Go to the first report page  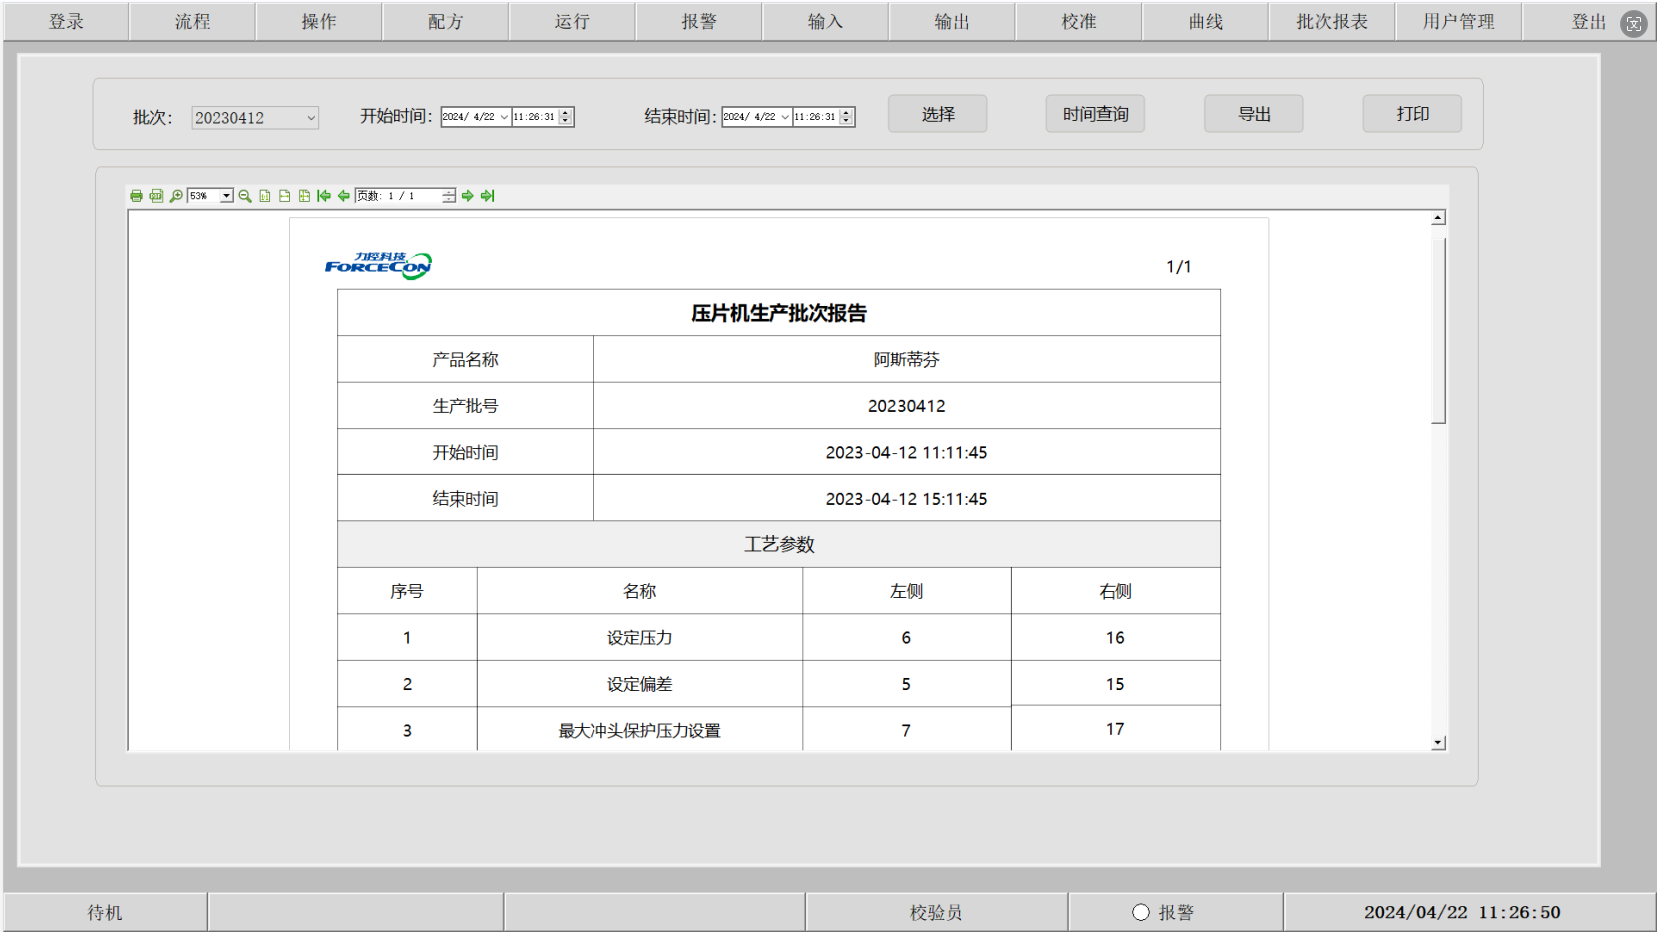click(324, 196)
